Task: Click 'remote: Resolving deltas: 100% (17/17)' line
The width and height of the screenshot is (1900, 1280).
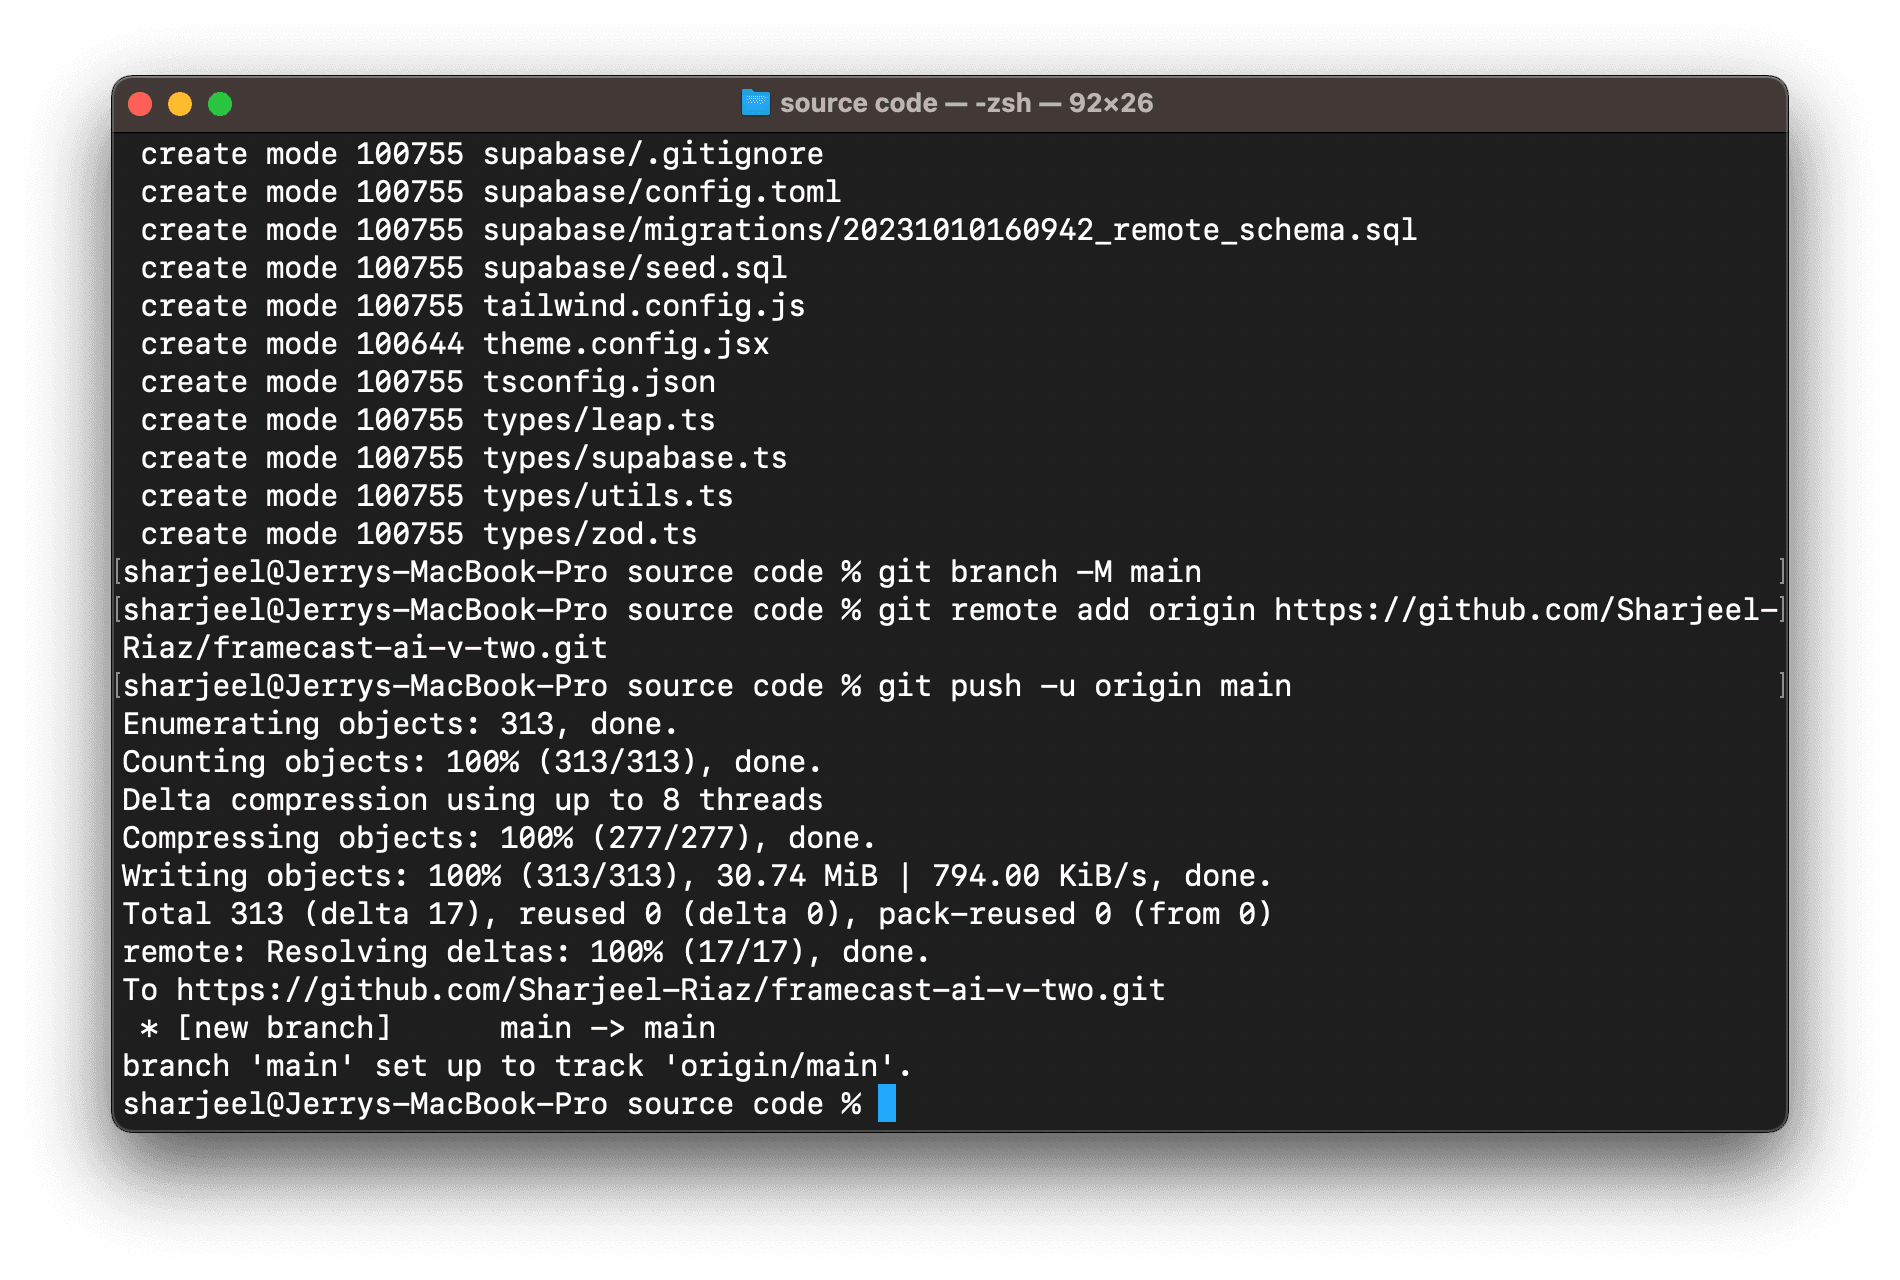Action: coord(526,952)
